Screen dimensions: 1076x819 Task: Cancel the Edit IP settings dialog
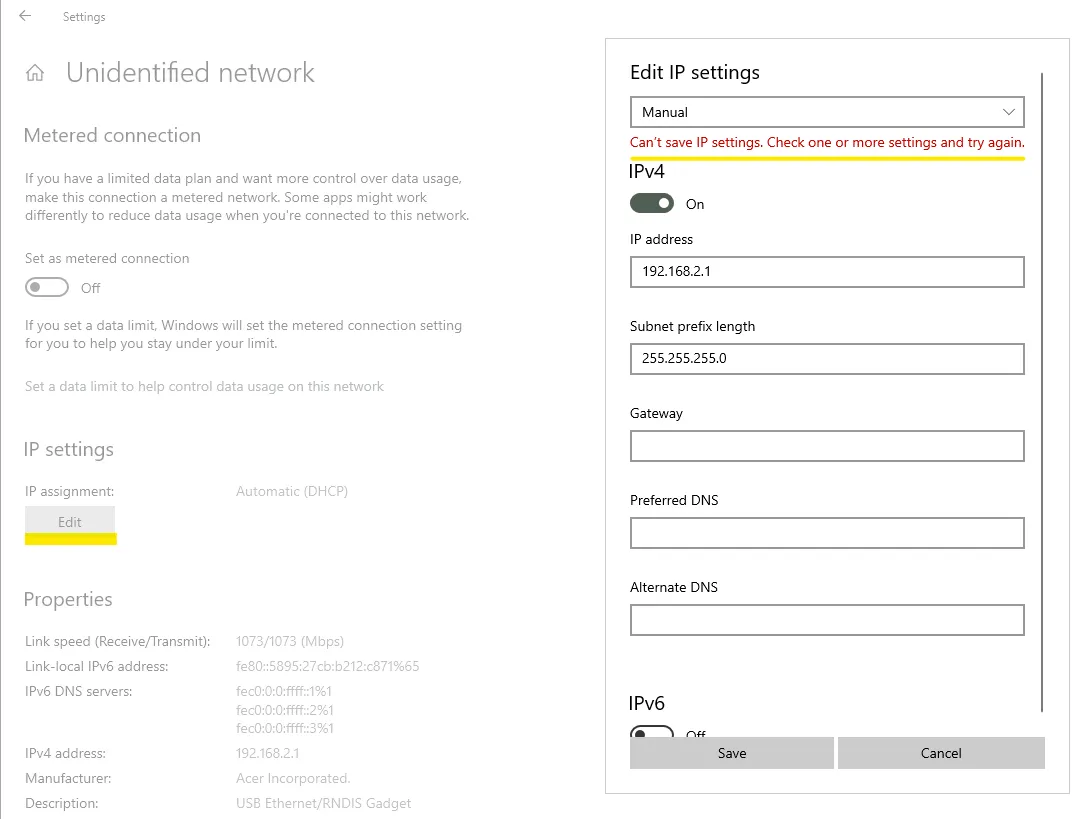pos(940,753)
